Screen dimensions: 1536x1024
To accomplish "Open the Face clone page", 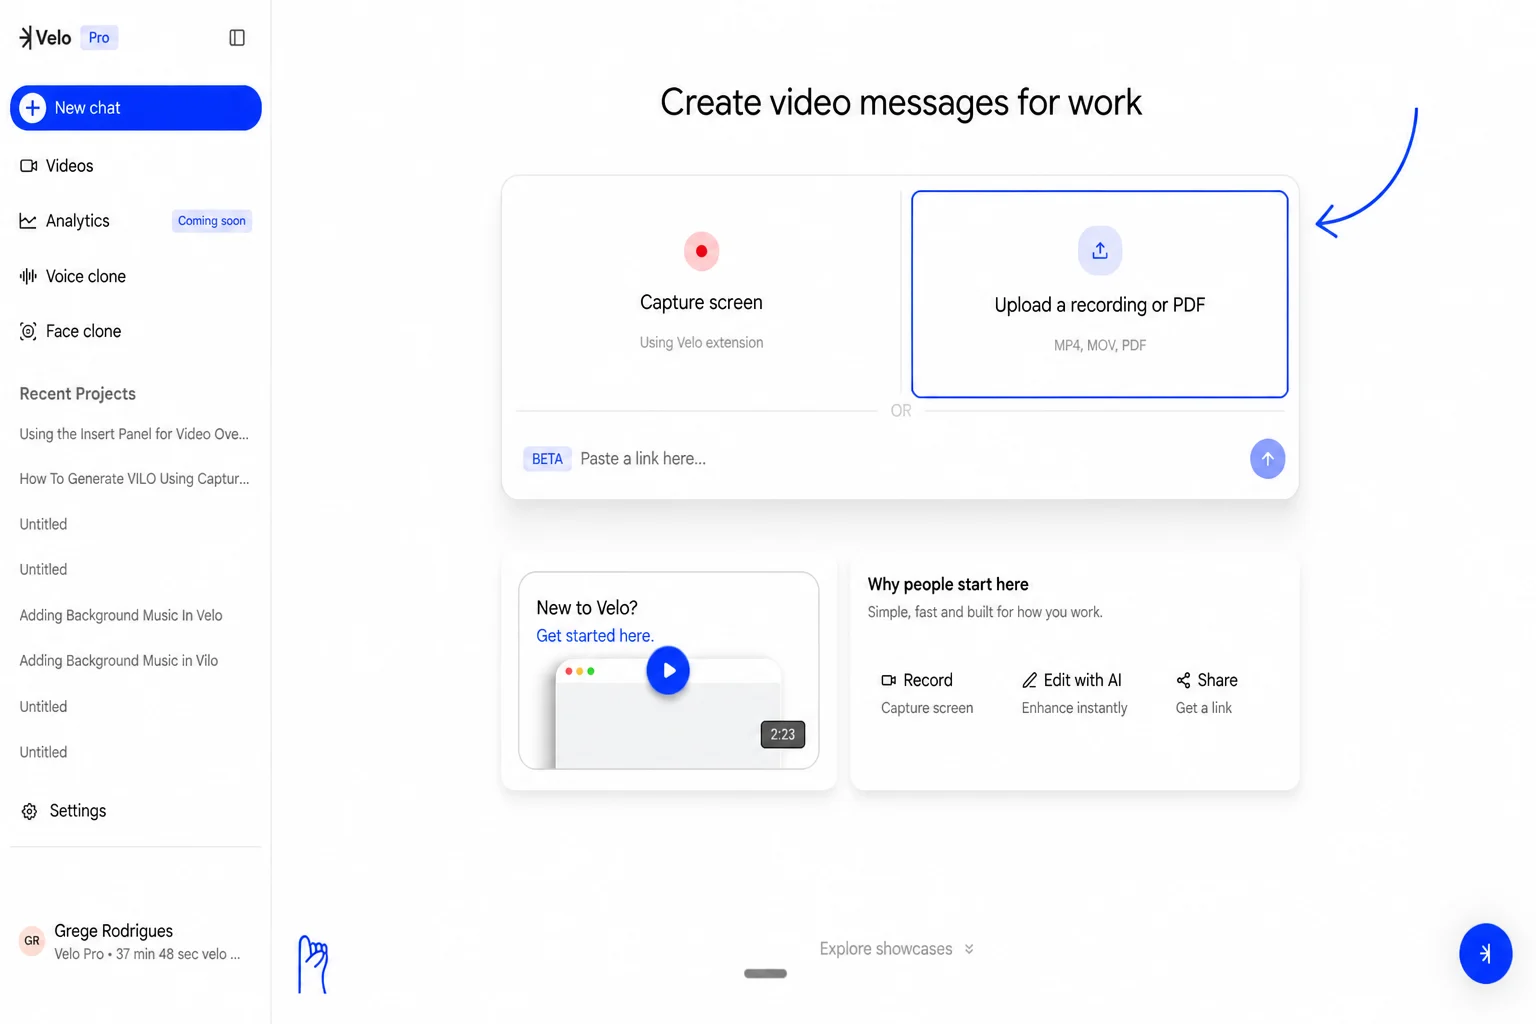I will pyautogui.click(x=71, y=331).
